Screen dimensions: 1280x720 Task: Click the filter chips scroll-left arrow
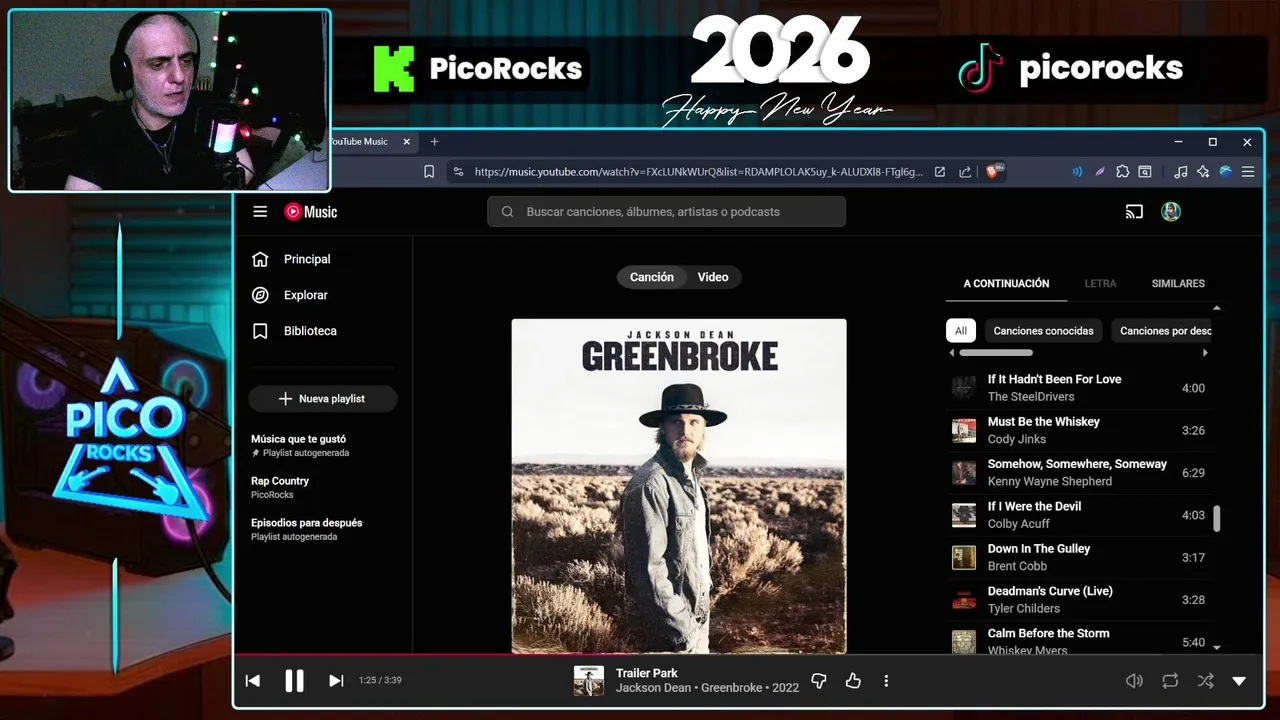951,353
